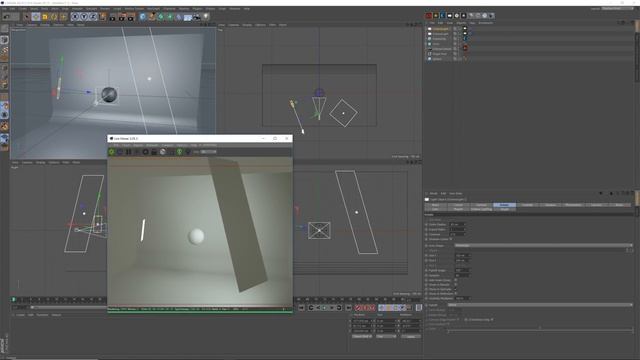
Task: Click the Camera object icon in toolbar
Action: click(197, 17)
